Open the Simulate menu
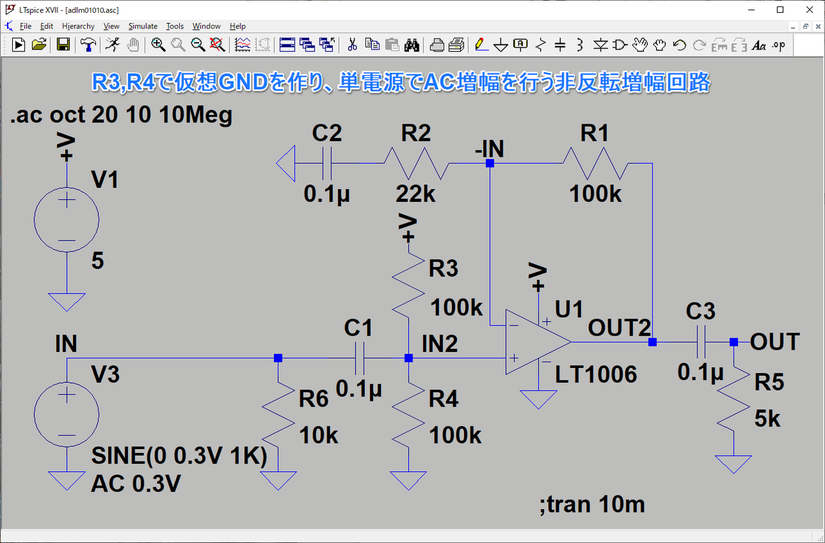Screen dimensions: 825x543 point(143,26)
